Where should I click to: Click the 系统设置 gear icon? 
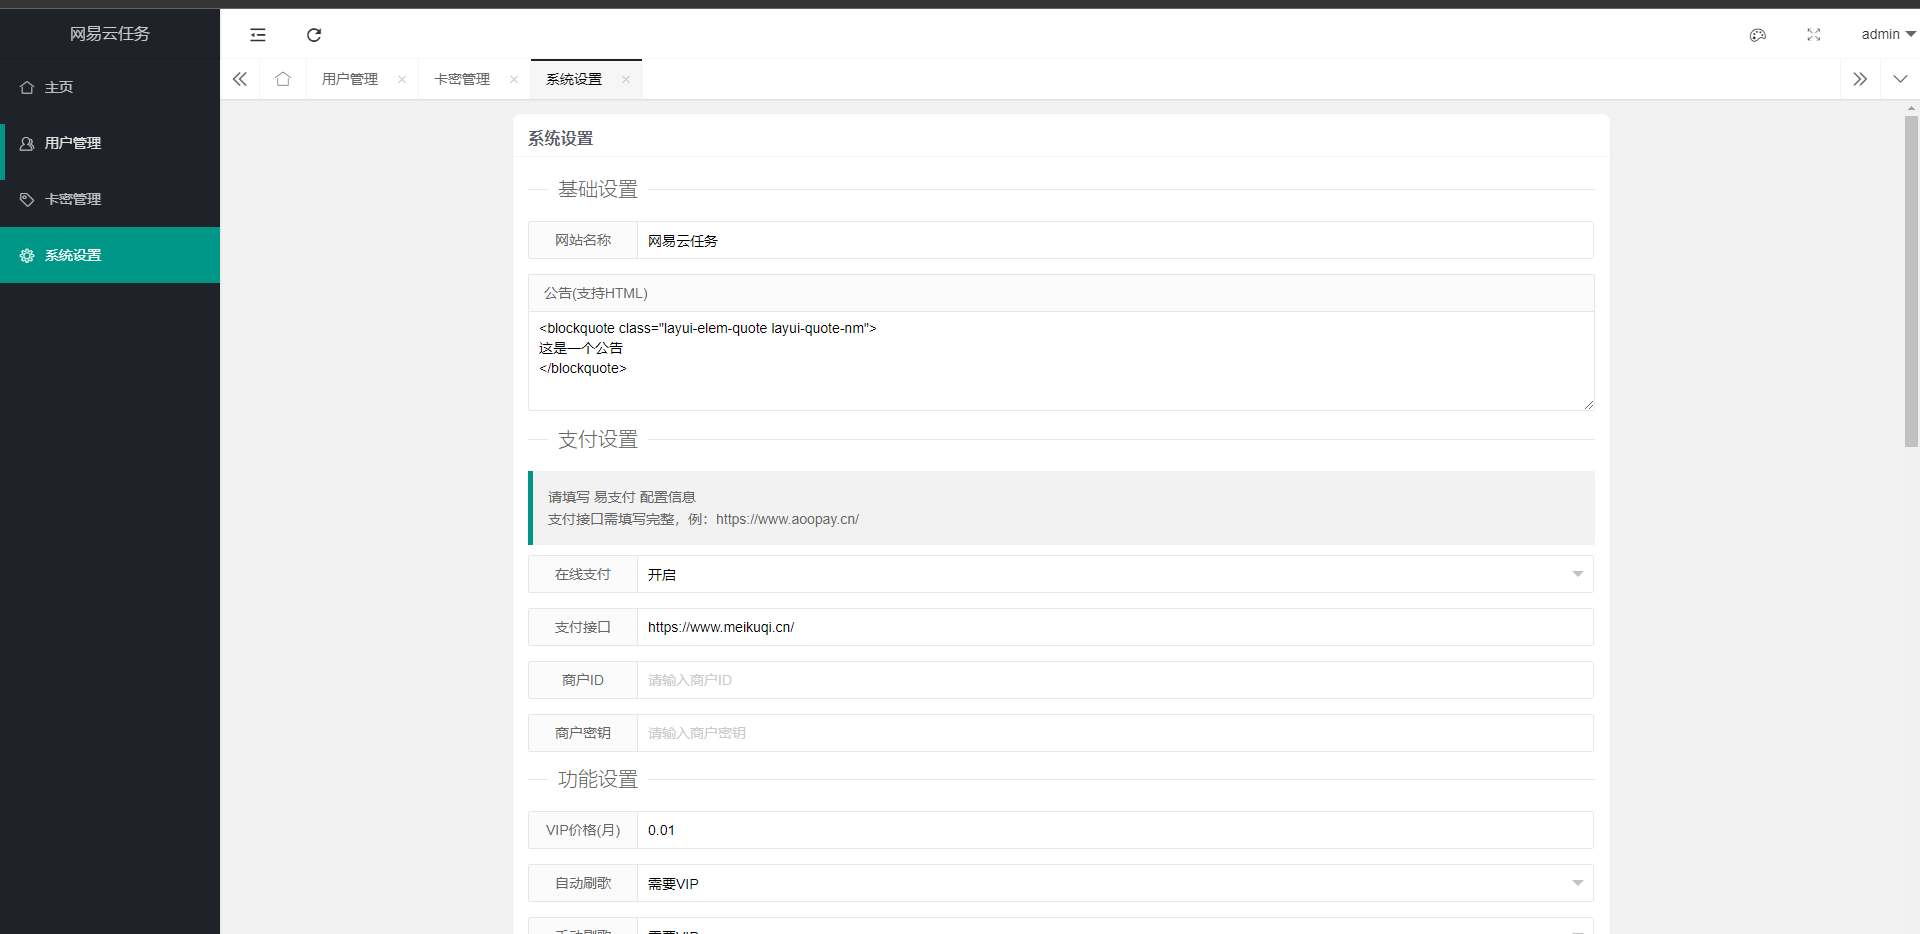26,255
